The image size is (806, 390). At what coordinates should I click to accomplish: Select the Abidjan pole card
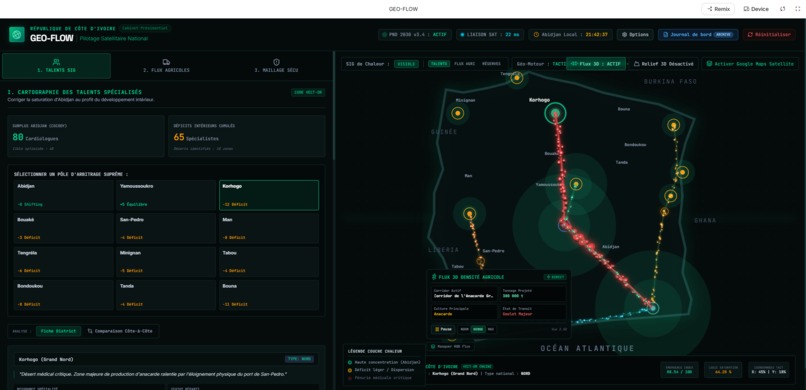click(x=64, y=195)
